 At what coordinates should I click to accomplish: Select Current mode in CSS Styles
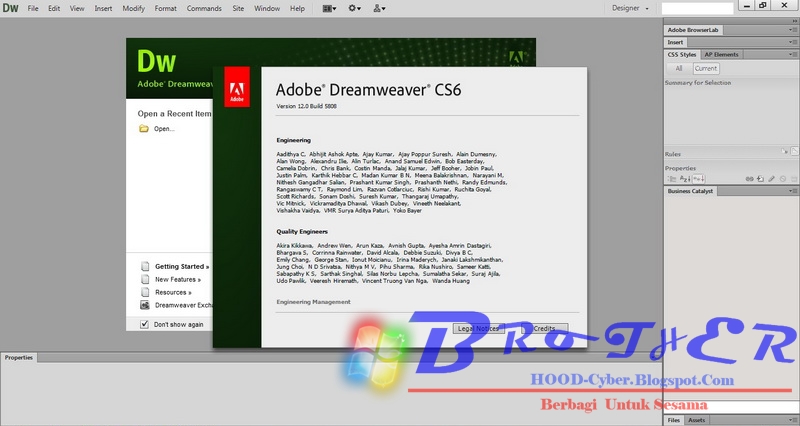[x=706, y=68]
